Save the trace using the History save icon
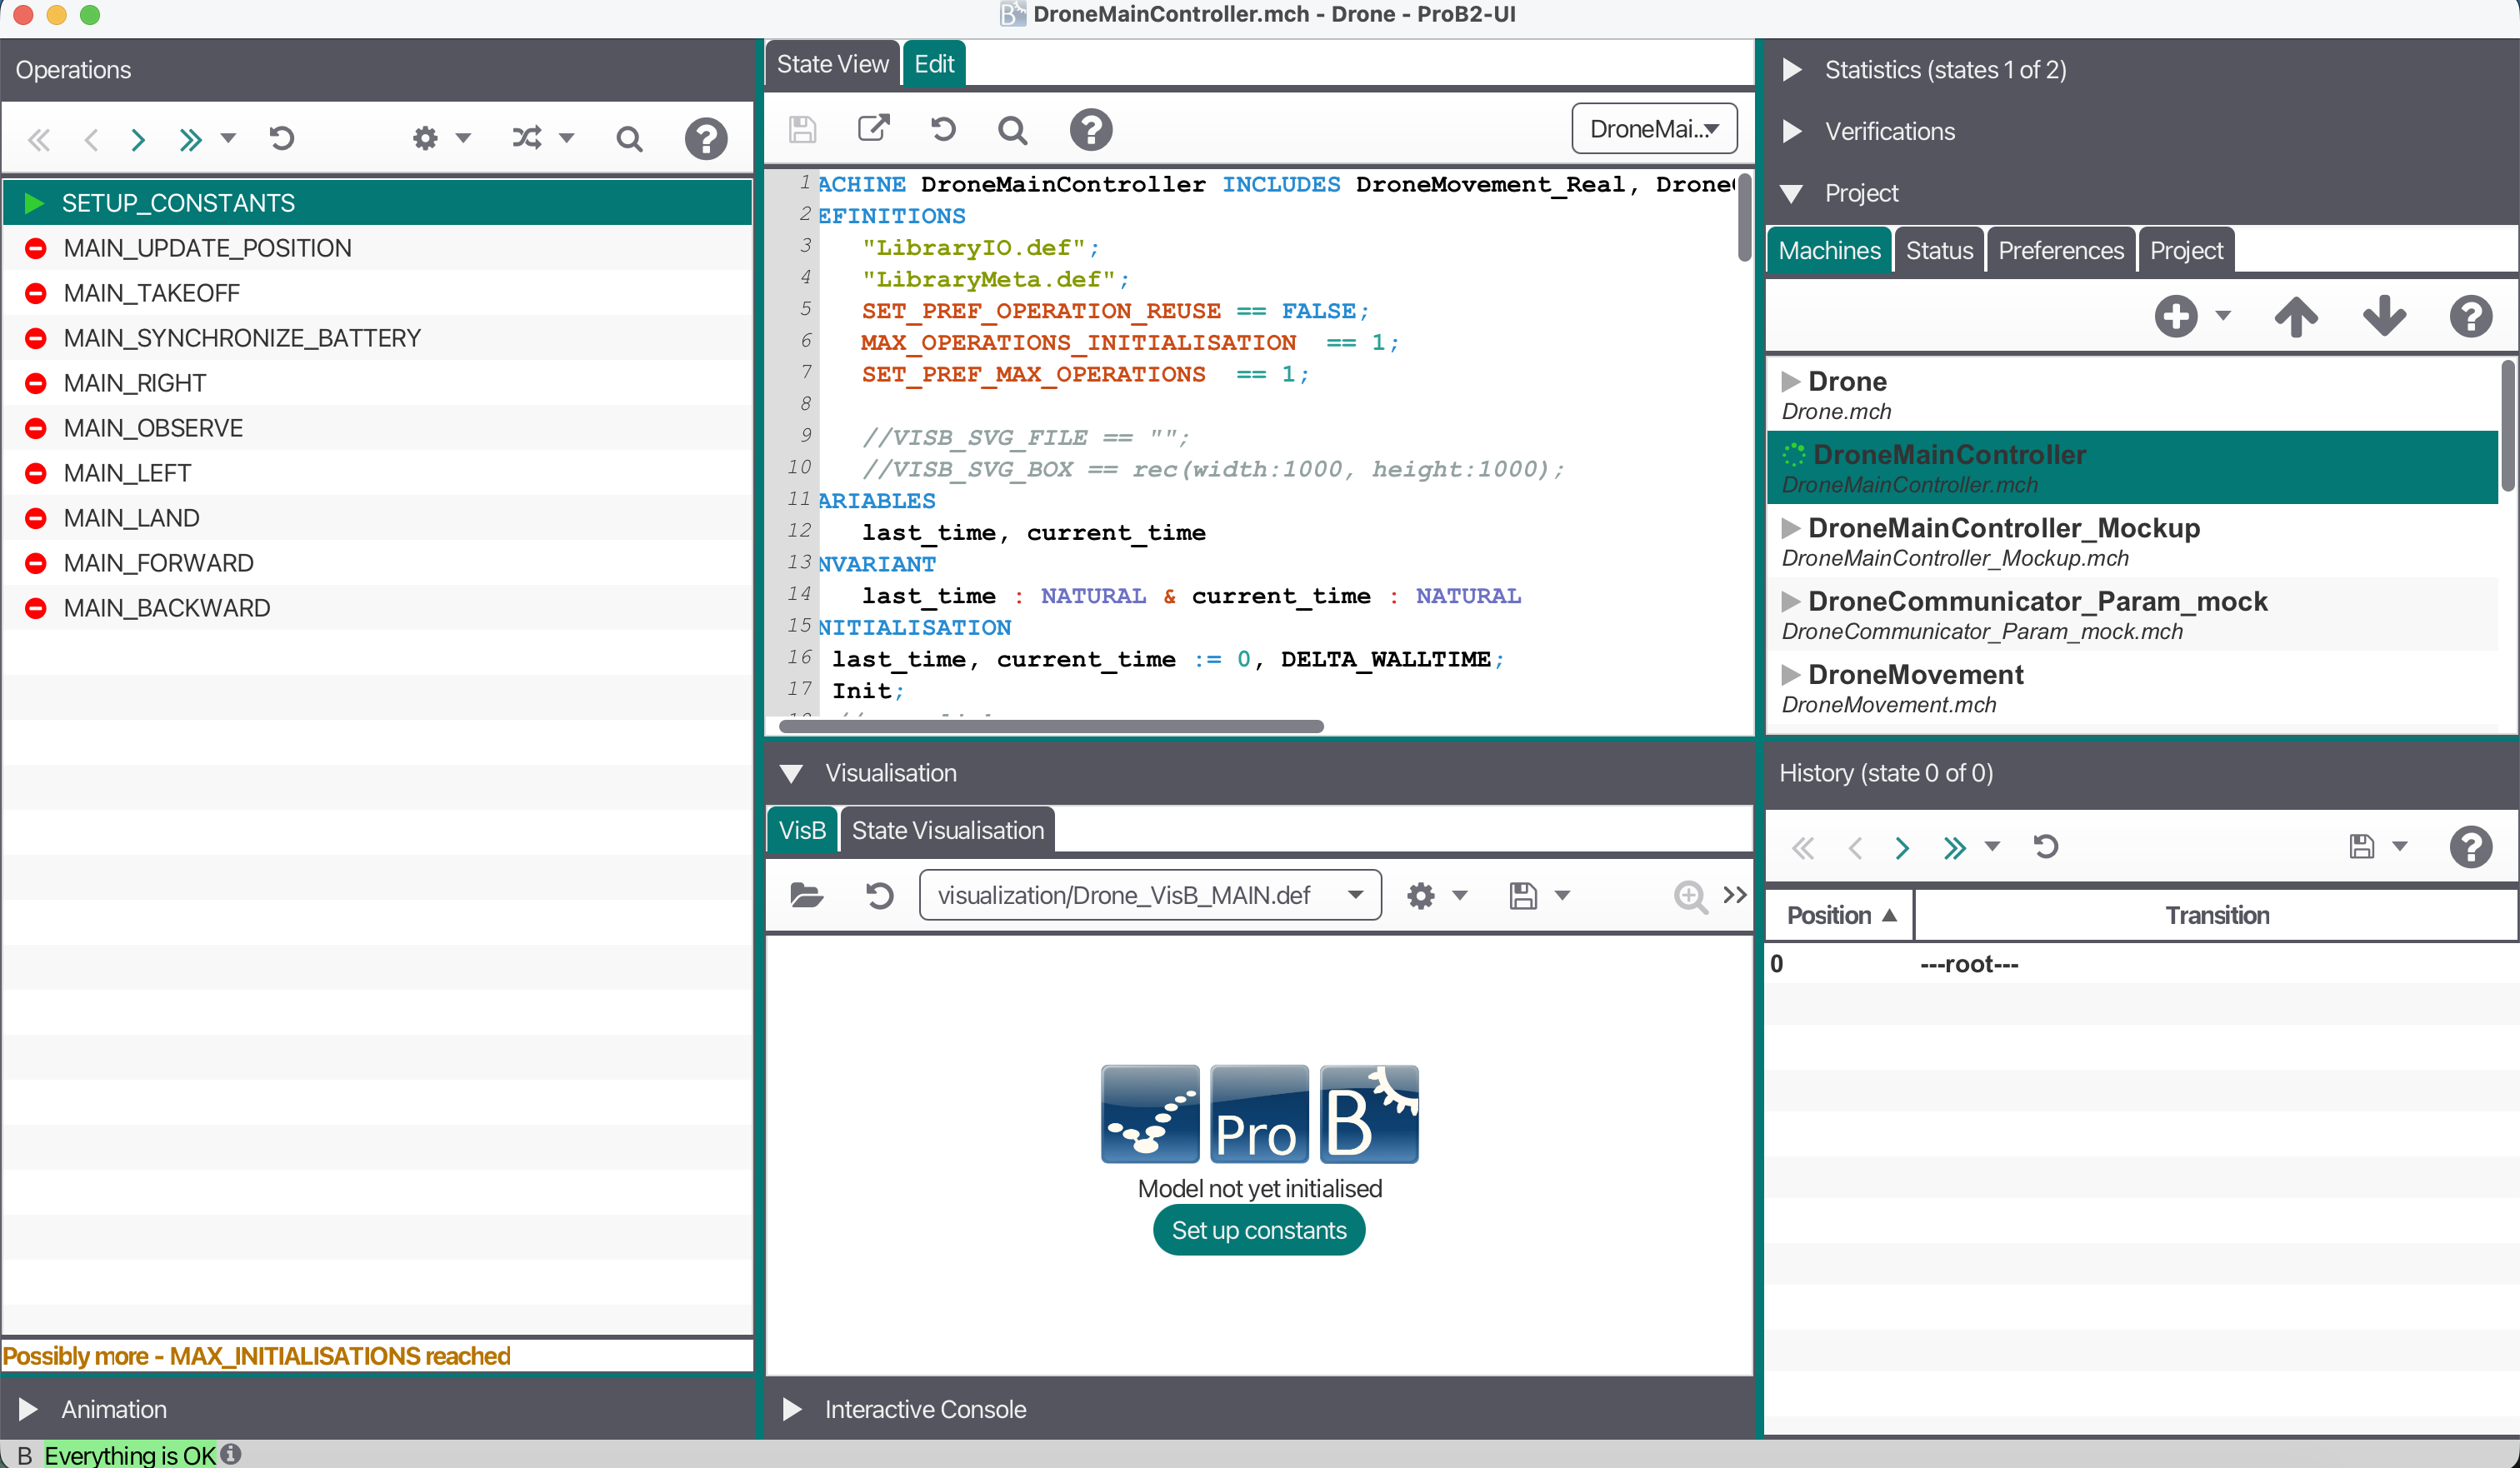Image resolution: width=2520 pixels, height=1468 pixels. tap(2360, 847)
